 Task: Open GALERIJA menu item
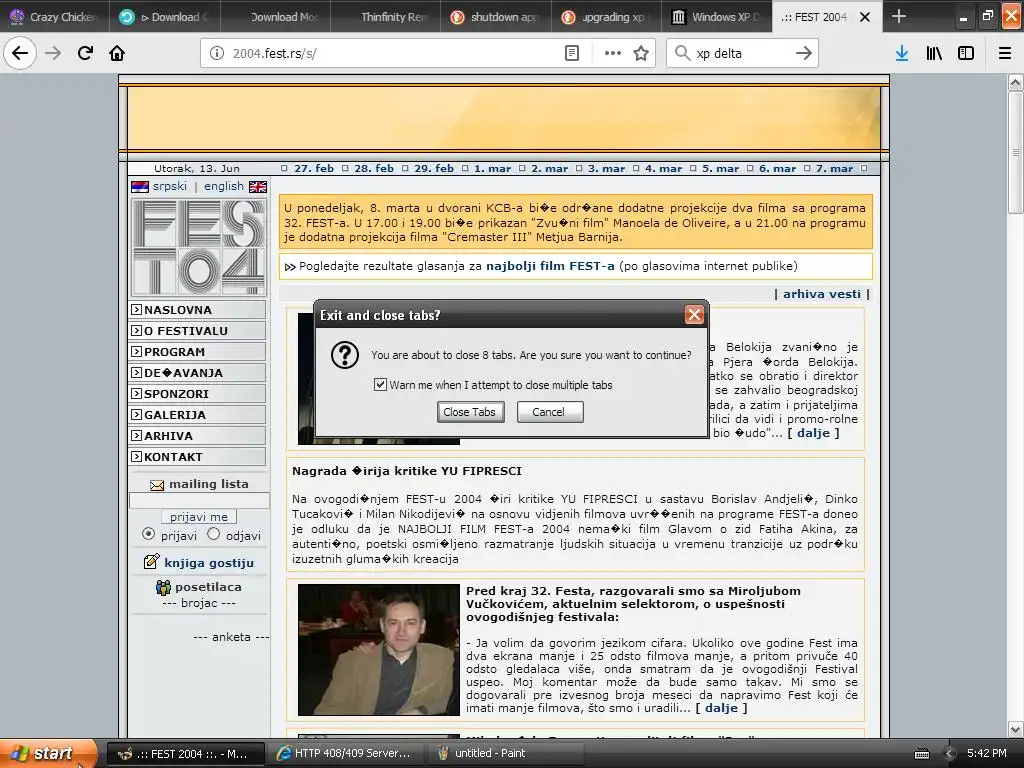197,415
